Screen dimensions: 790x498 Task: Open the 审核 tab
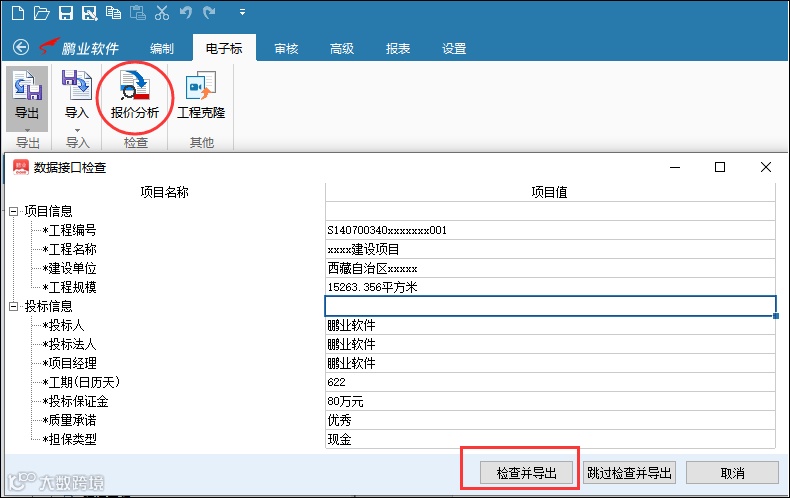(x=286, y=48)
